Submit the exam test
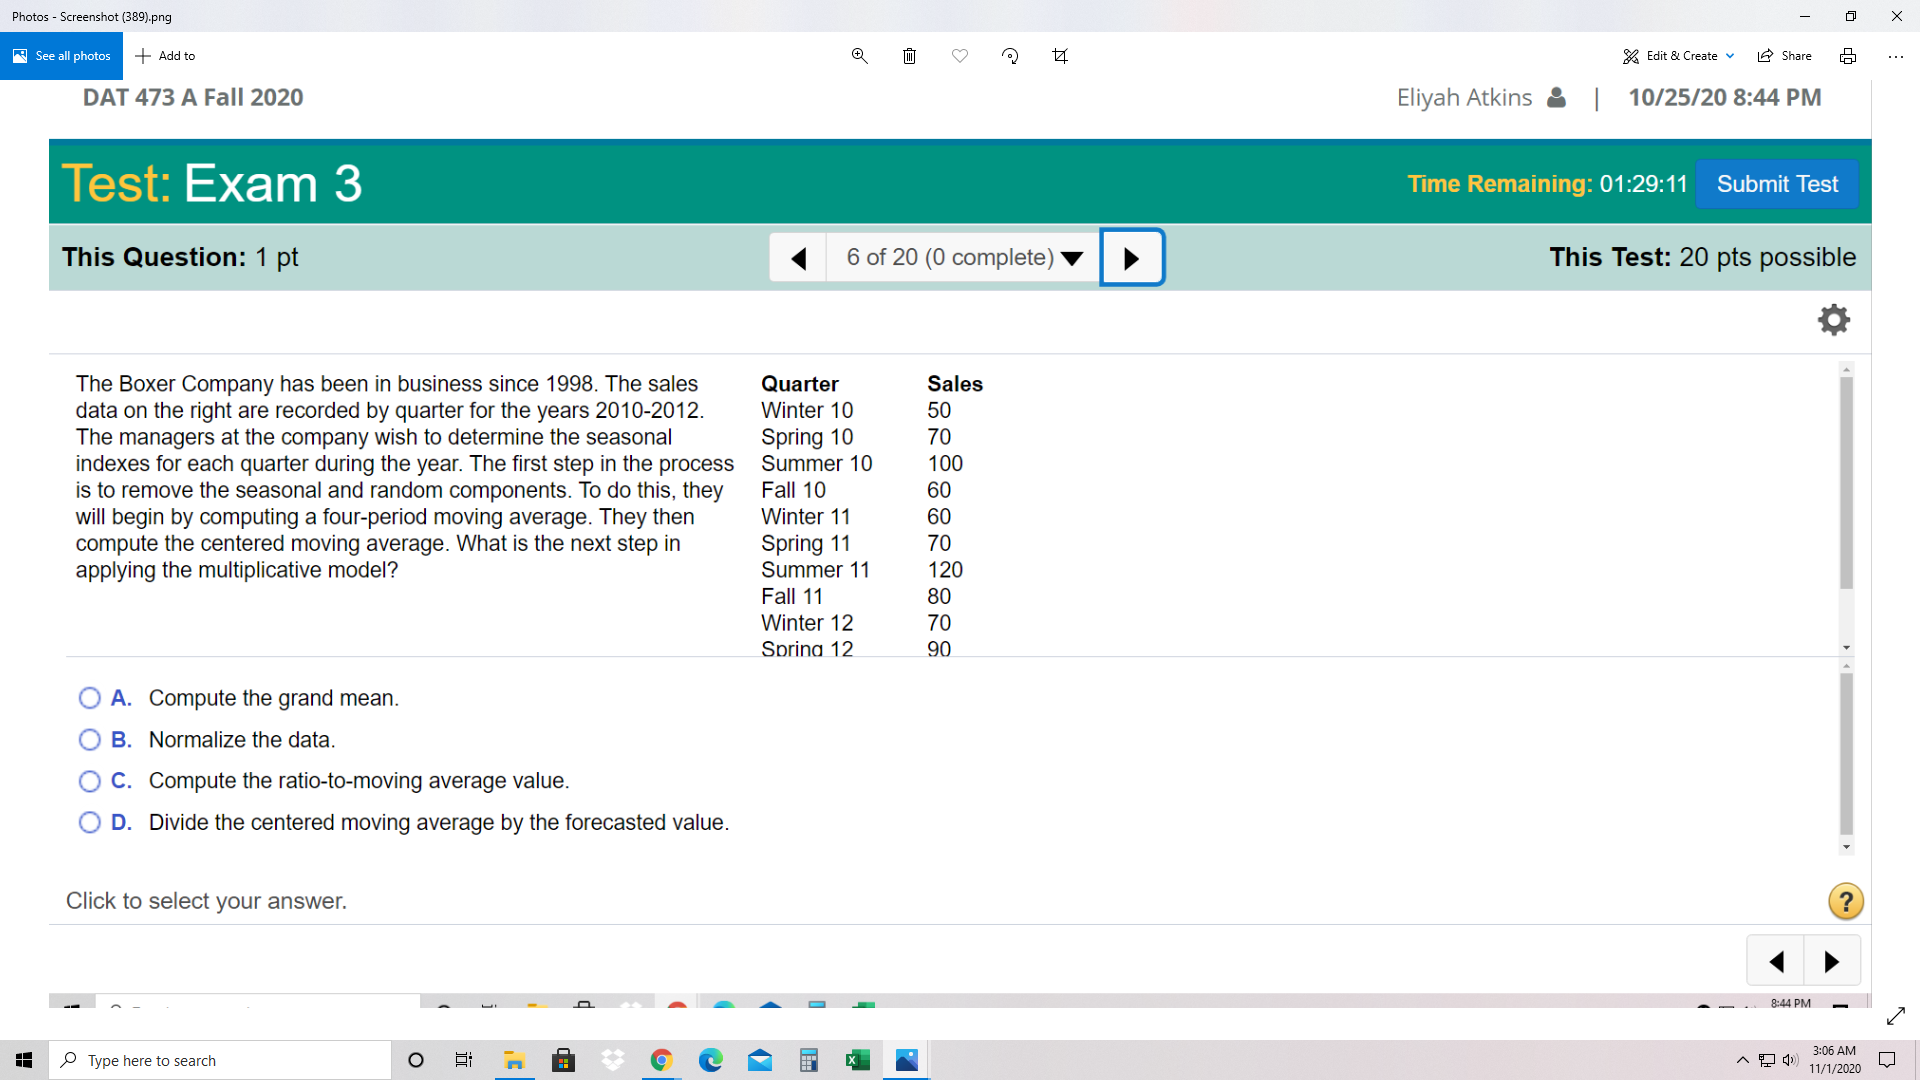 (x=1778, y=183)
